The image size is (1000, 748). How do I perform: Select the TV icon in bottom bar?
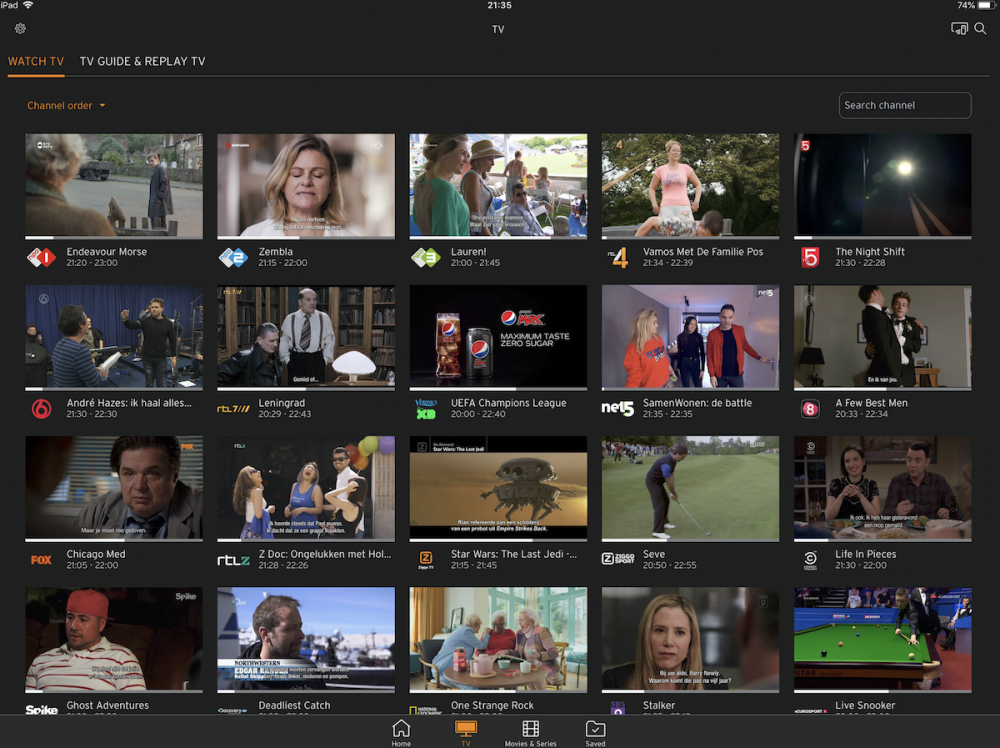(466, 733)
